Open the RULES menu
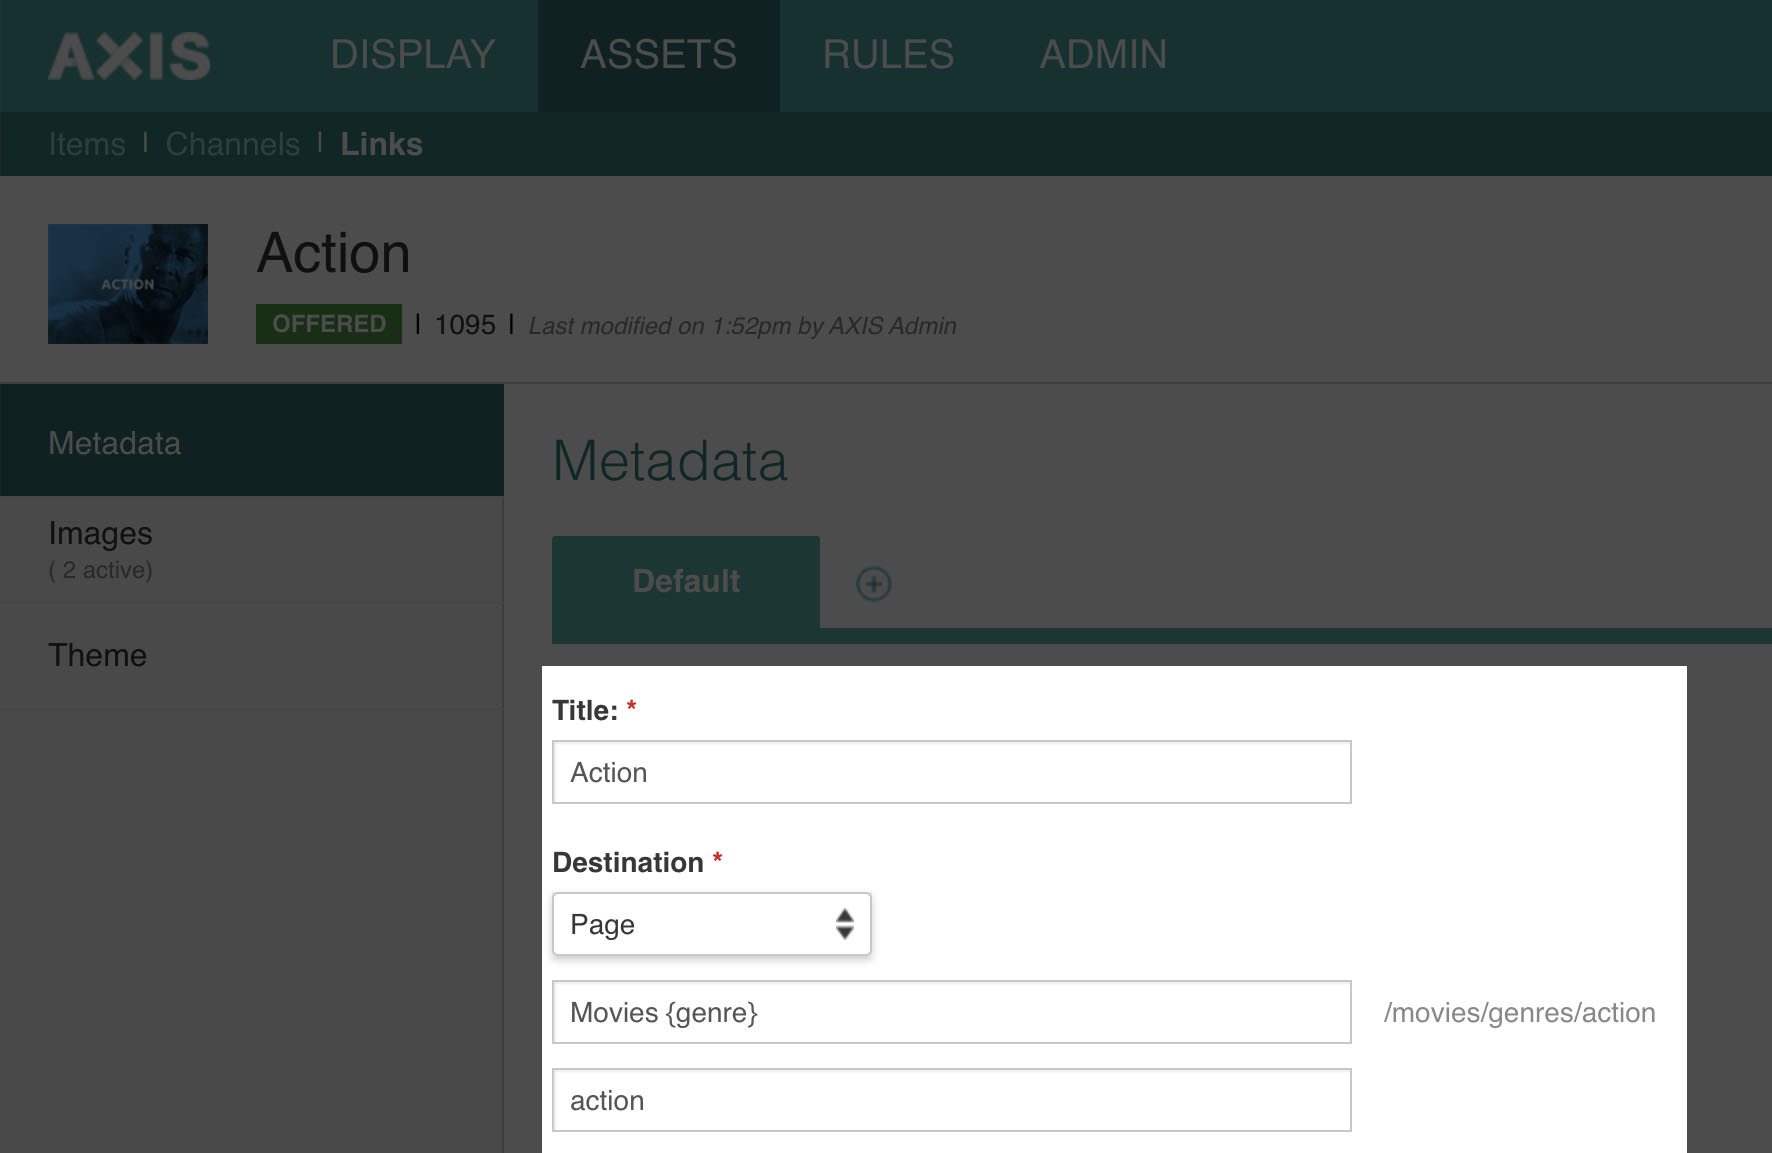This screenshot has width=1772, height=1153. pos(888,55)
